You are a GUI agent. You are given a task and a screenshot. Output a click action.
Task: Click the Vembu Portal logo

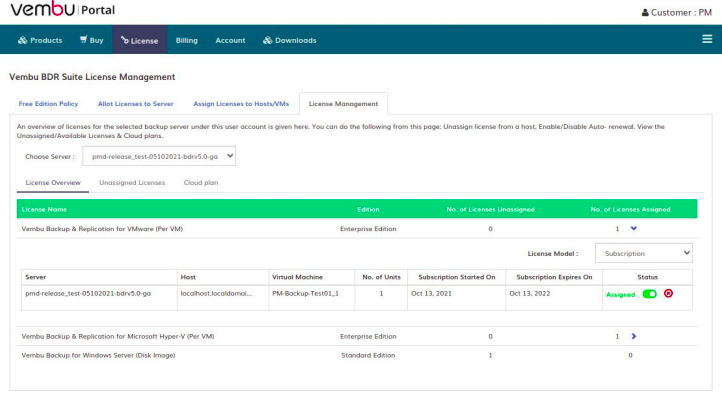63,9
